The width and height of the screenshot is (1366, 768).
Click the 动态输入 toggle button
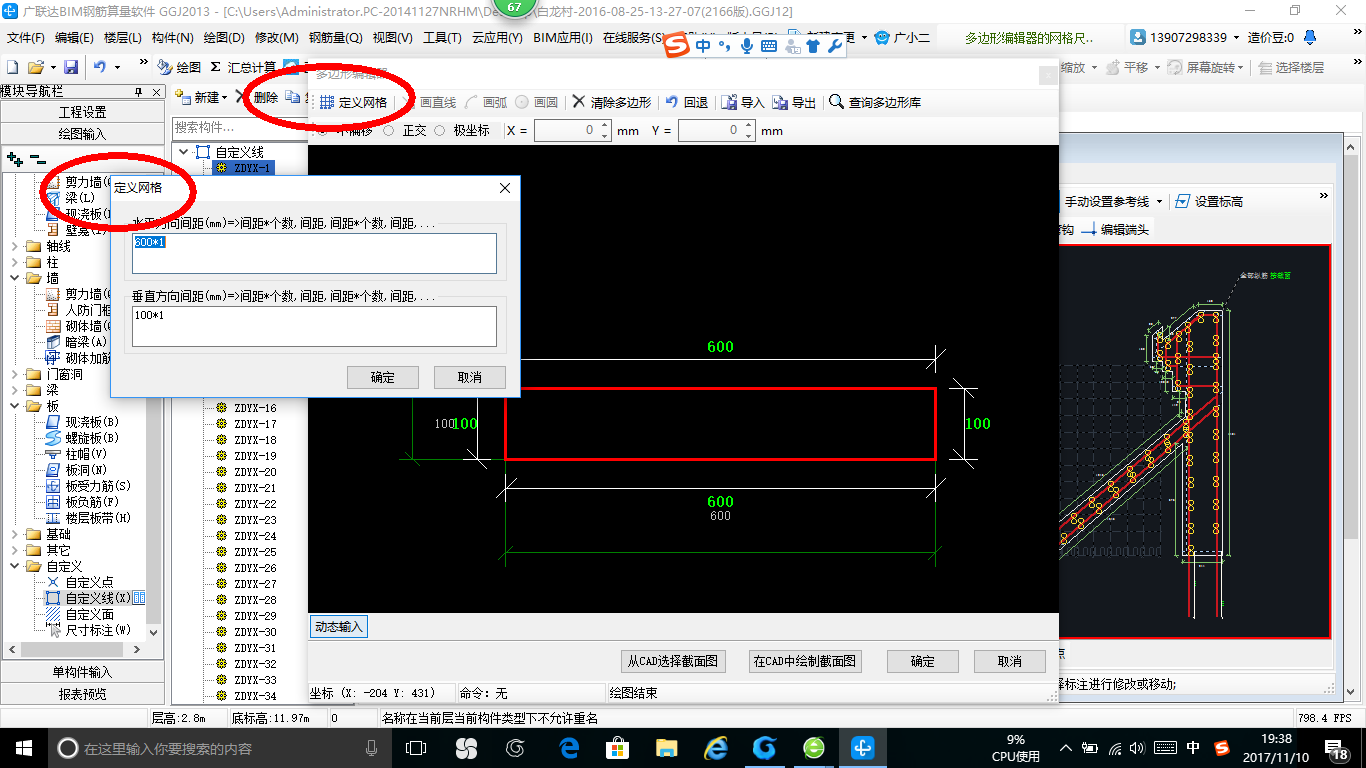(338, 627)
